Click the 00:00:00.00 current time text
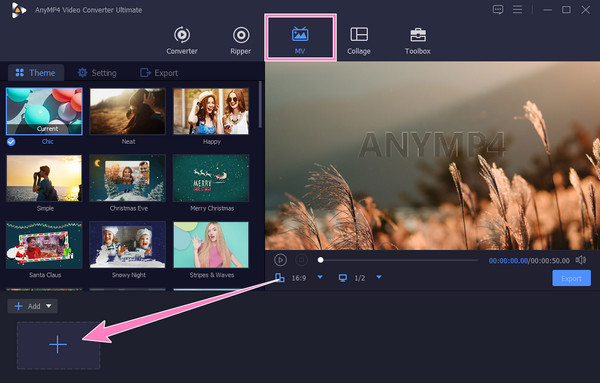600x383 pixels. [x=508, y=261]
